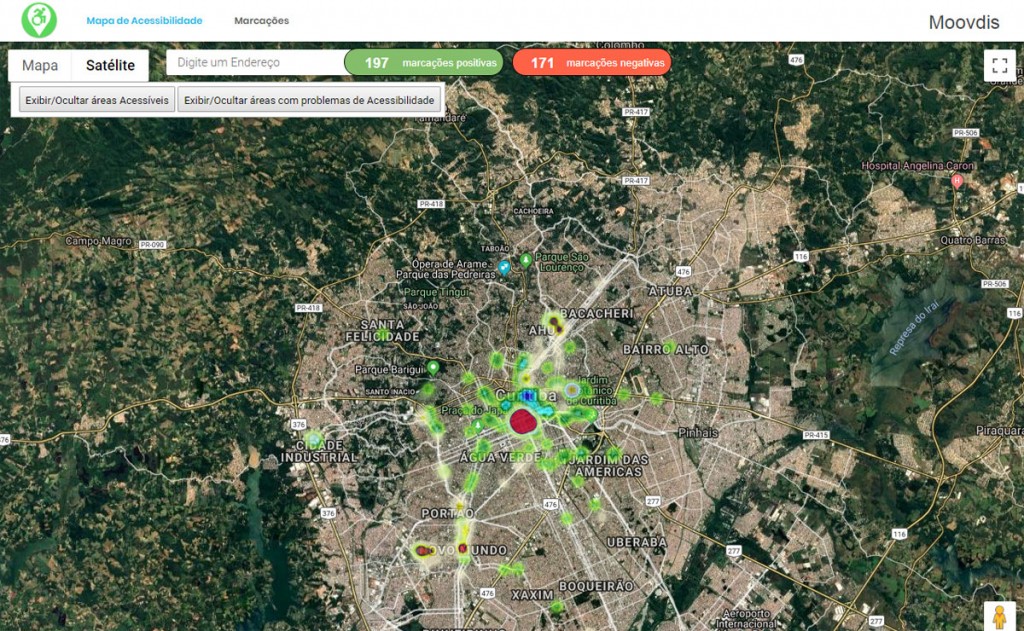This screenshot has height=631, width=1024.
Task: Click the Moovdis brand link
Action: coord(963,22)
